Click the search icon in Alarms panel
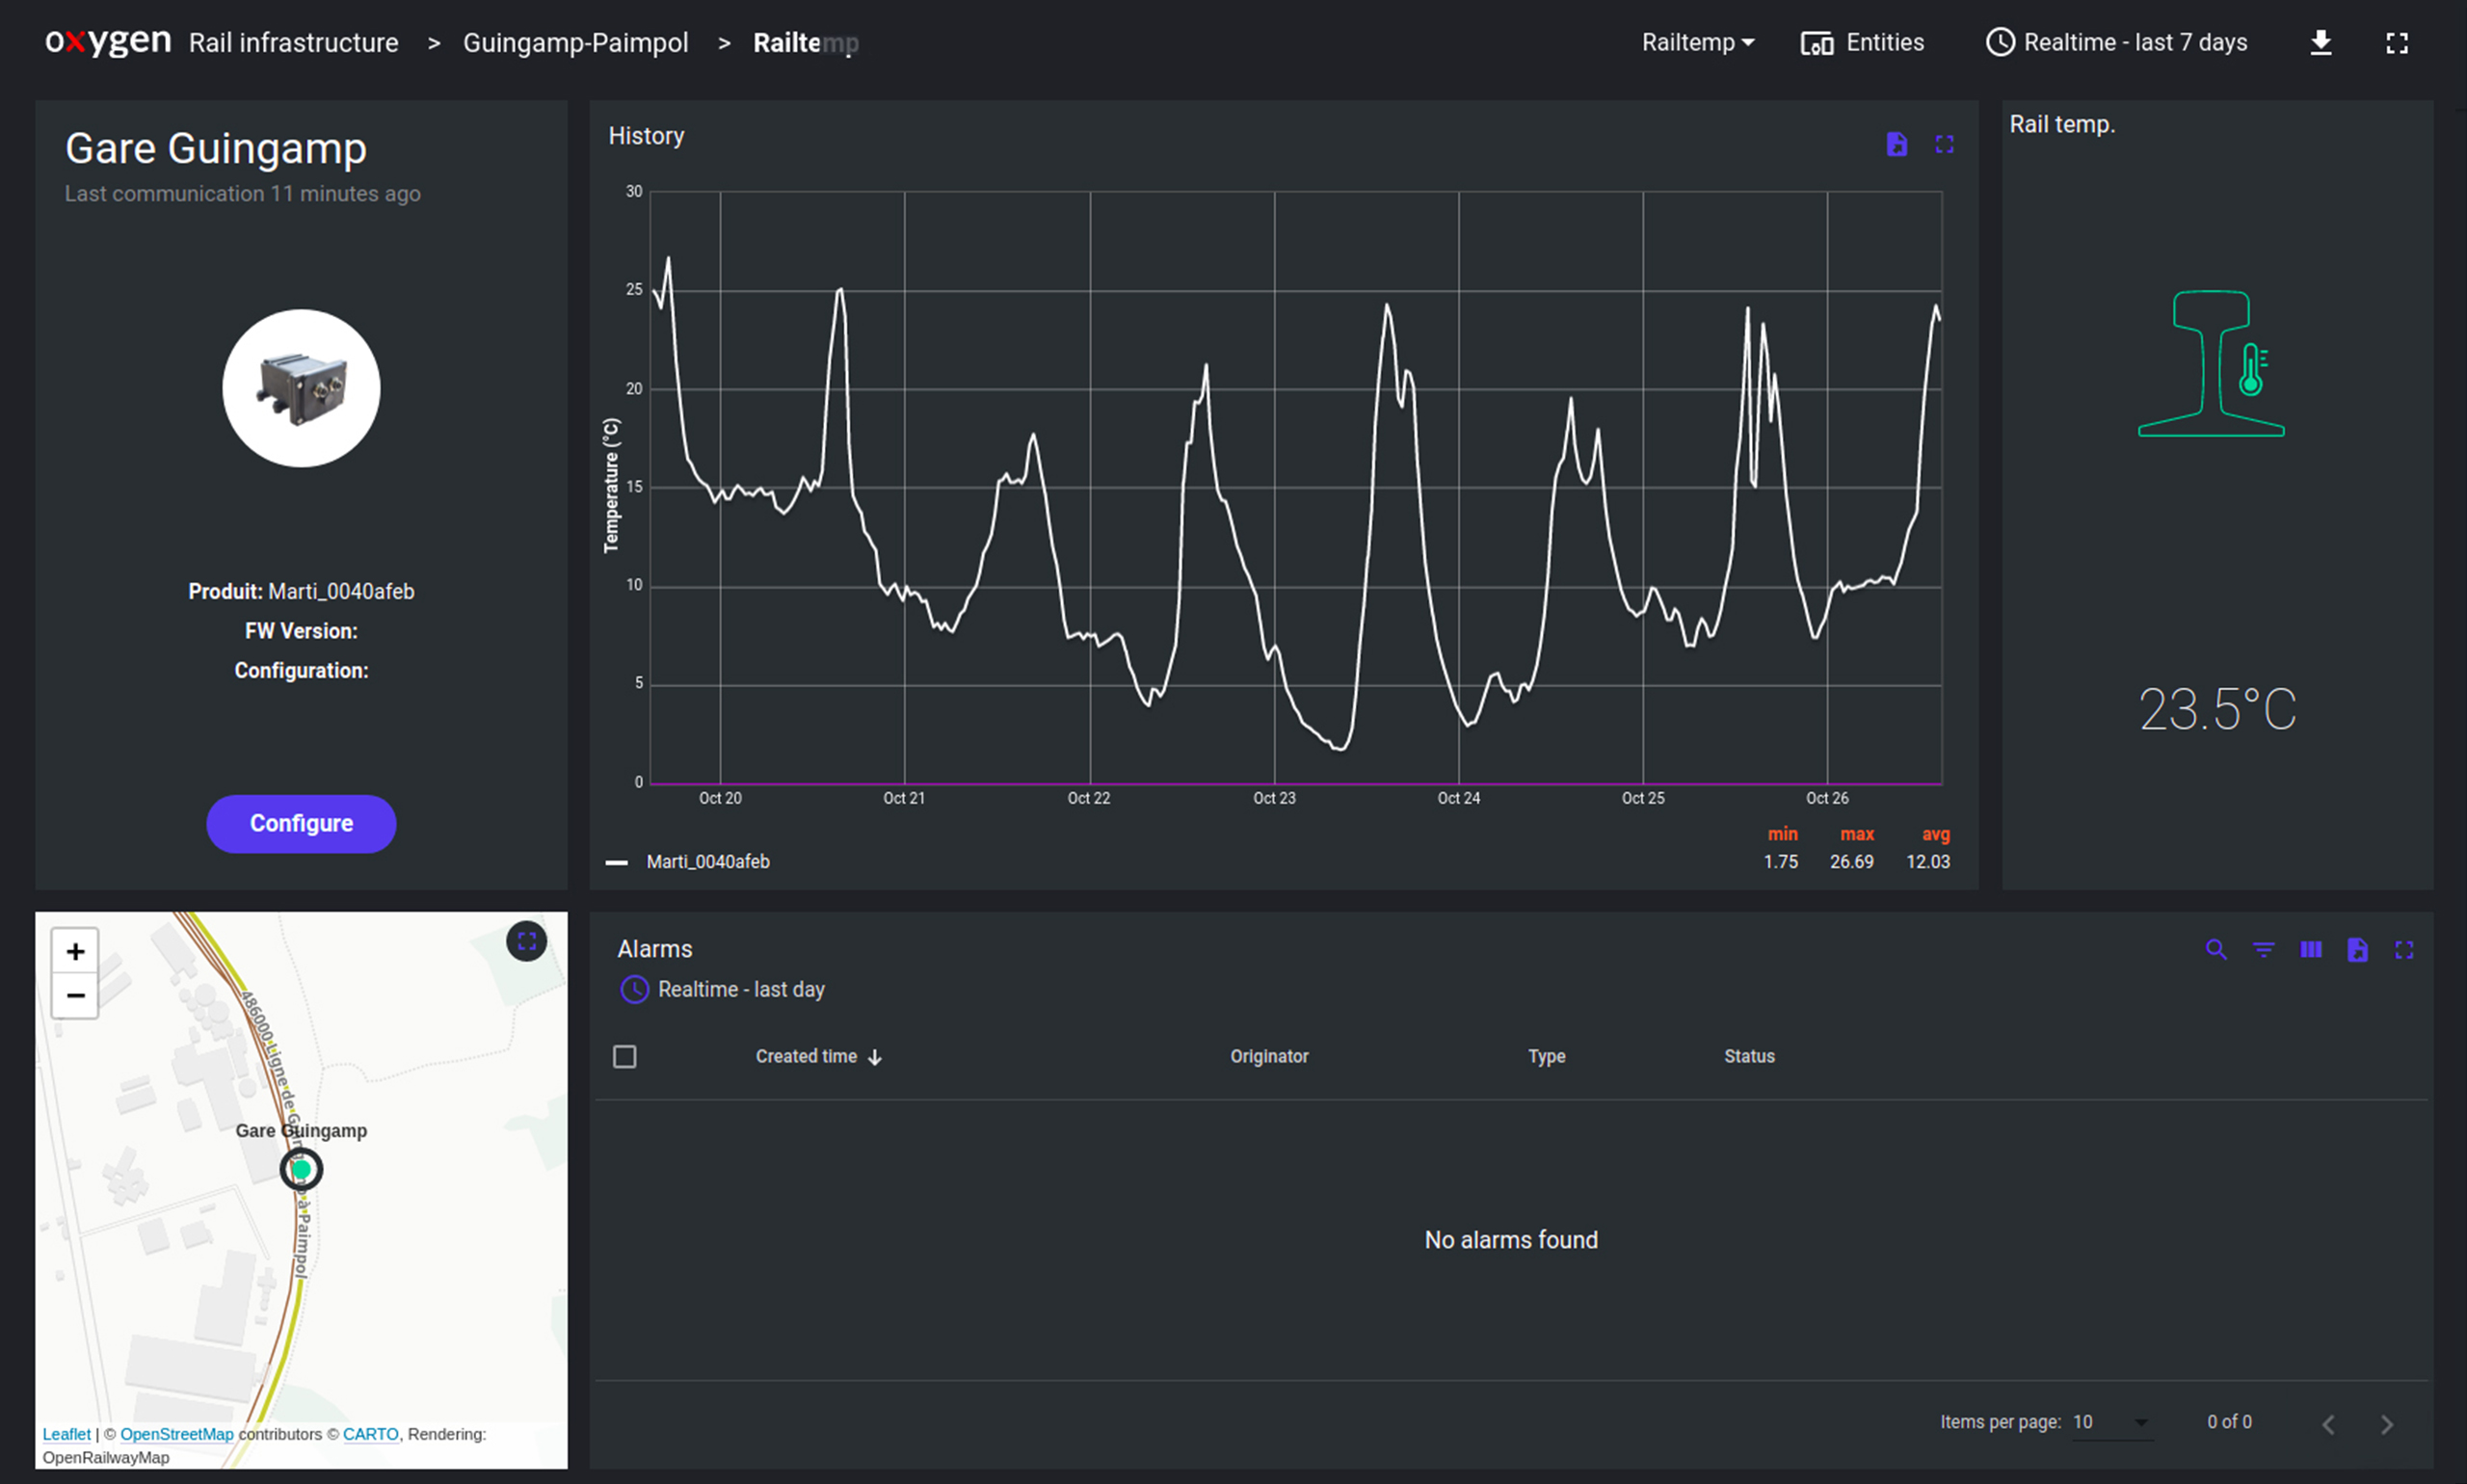This screenshot has height=1484, width=2467. point(2215,948)
